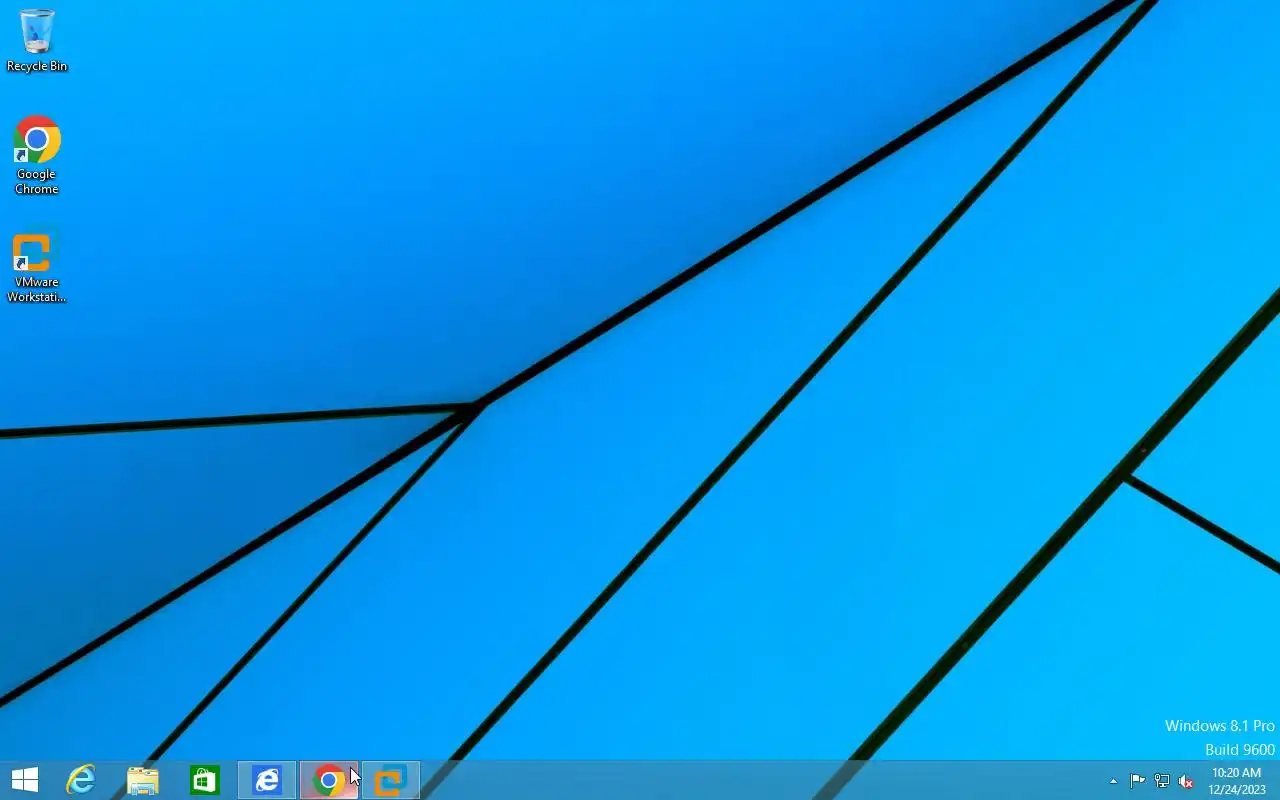
Task: Select the Recycle Bin desktop icon
Action: click(37, 40)
